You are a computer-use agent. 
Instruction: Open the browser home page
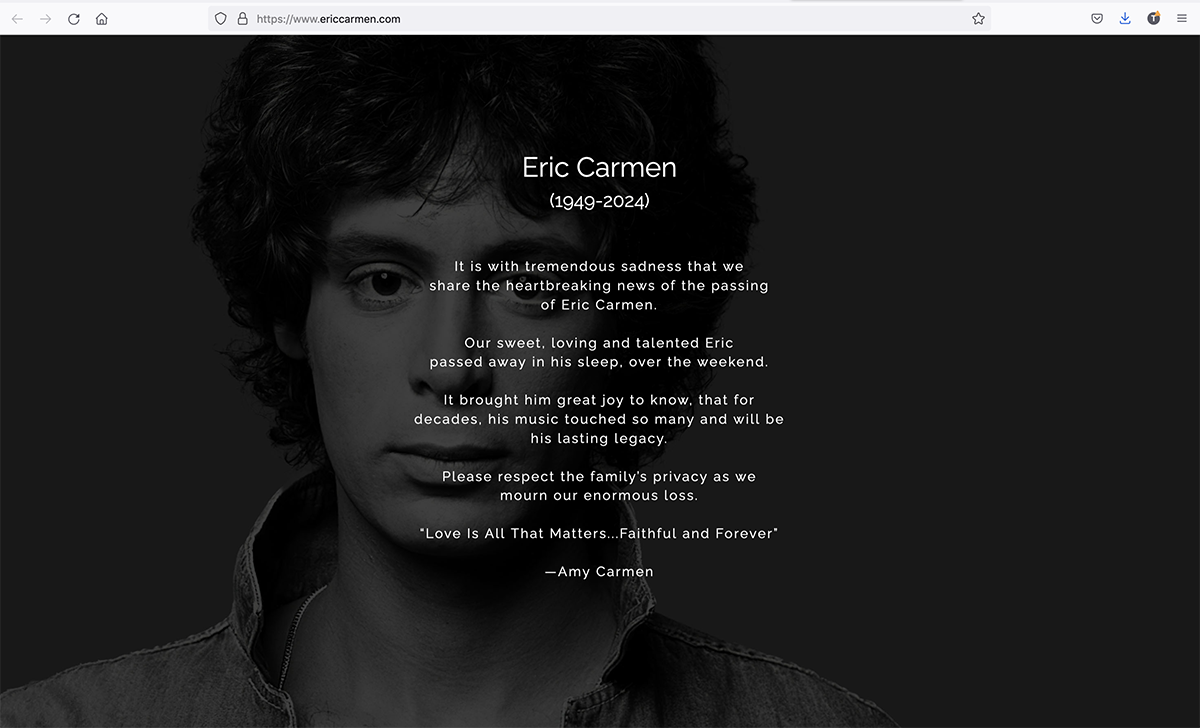point(102,18)
